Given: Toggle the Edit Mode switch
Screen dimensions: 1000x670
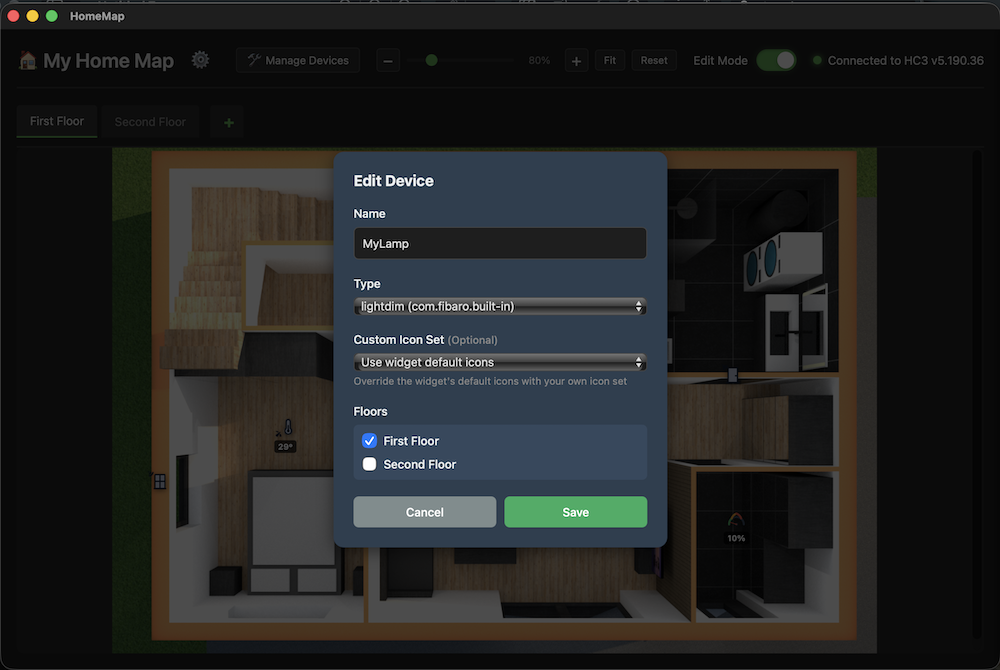Looking at the screenshot, I should click(776, 61).
